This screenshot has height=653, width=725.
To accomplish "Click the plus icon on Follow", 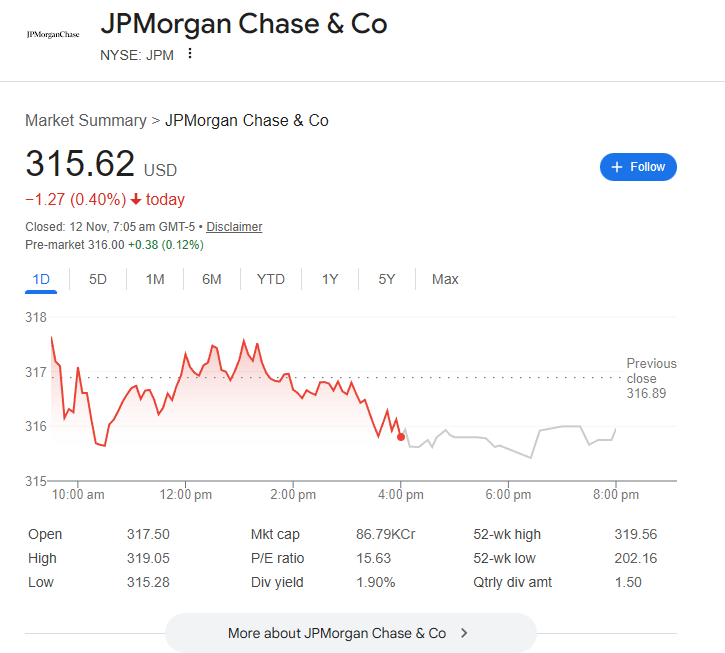I will coord(617,167).
